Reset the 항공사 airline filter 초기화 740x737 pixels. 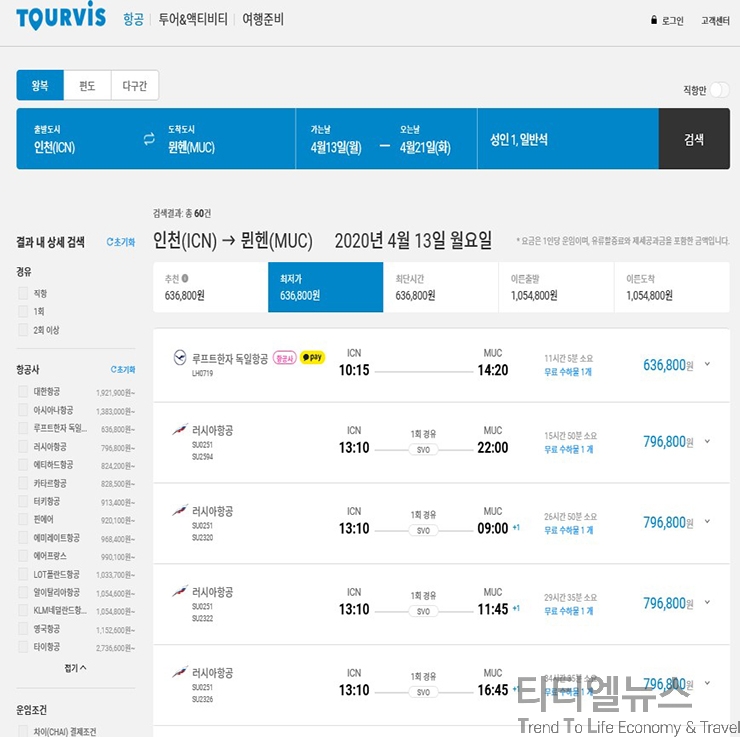tap(123, 369)
